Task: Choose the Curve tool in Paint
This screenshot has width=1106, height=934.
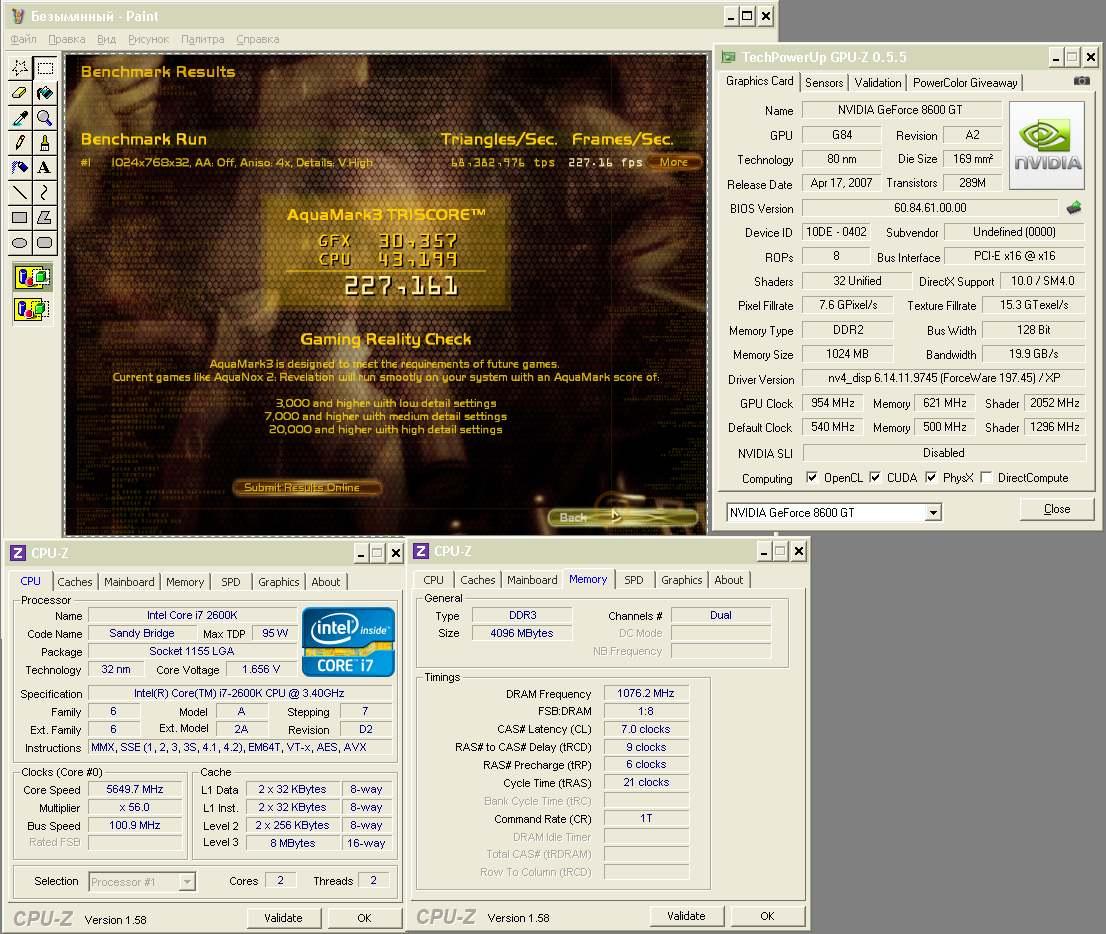Action: [45, 192]
